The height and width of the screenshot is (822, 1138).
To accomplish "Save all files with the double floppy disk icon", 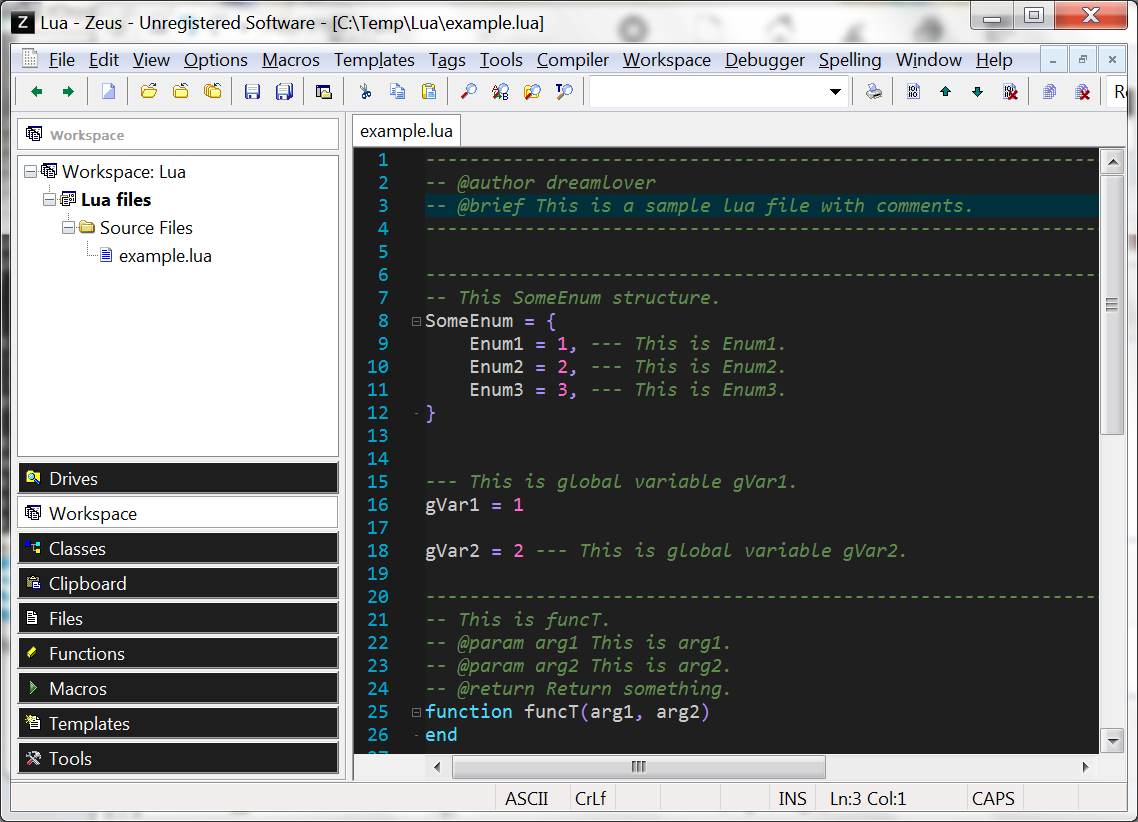I will [x=284, y=91].
